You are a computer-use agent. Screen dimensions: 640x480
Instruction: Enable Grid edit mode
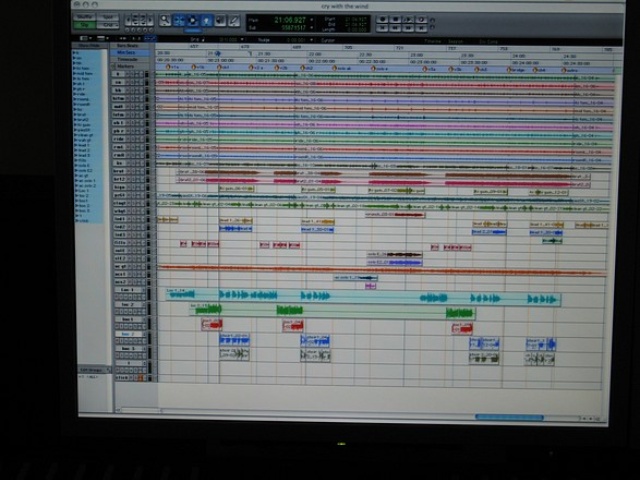[108, 25]
